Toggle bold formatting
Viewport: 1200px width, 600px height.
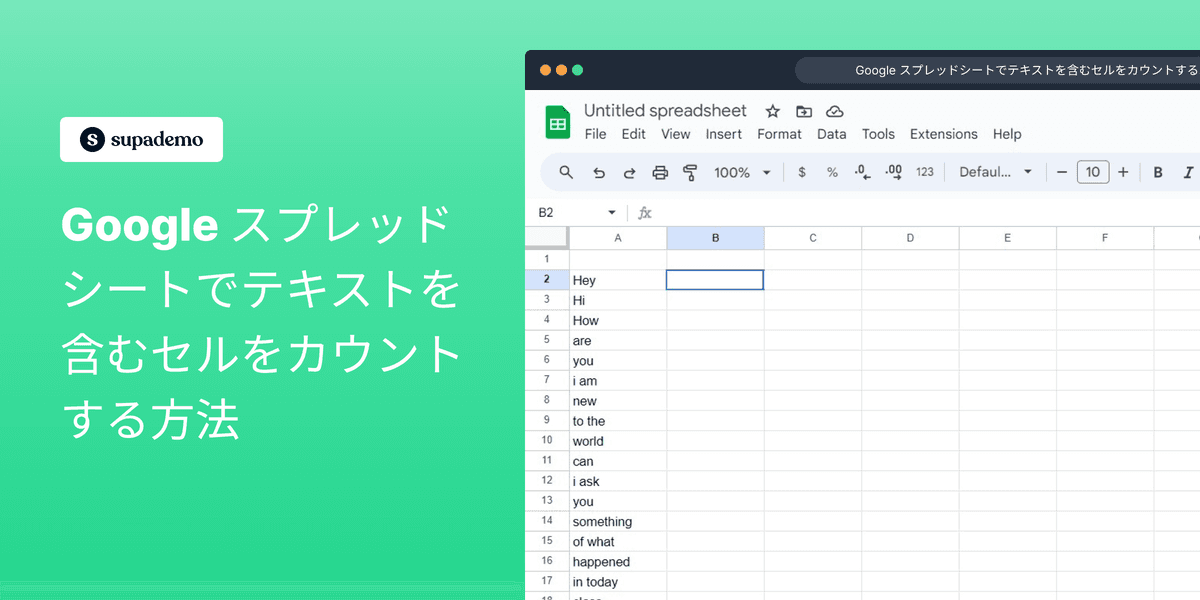(x=1157, y=172)
